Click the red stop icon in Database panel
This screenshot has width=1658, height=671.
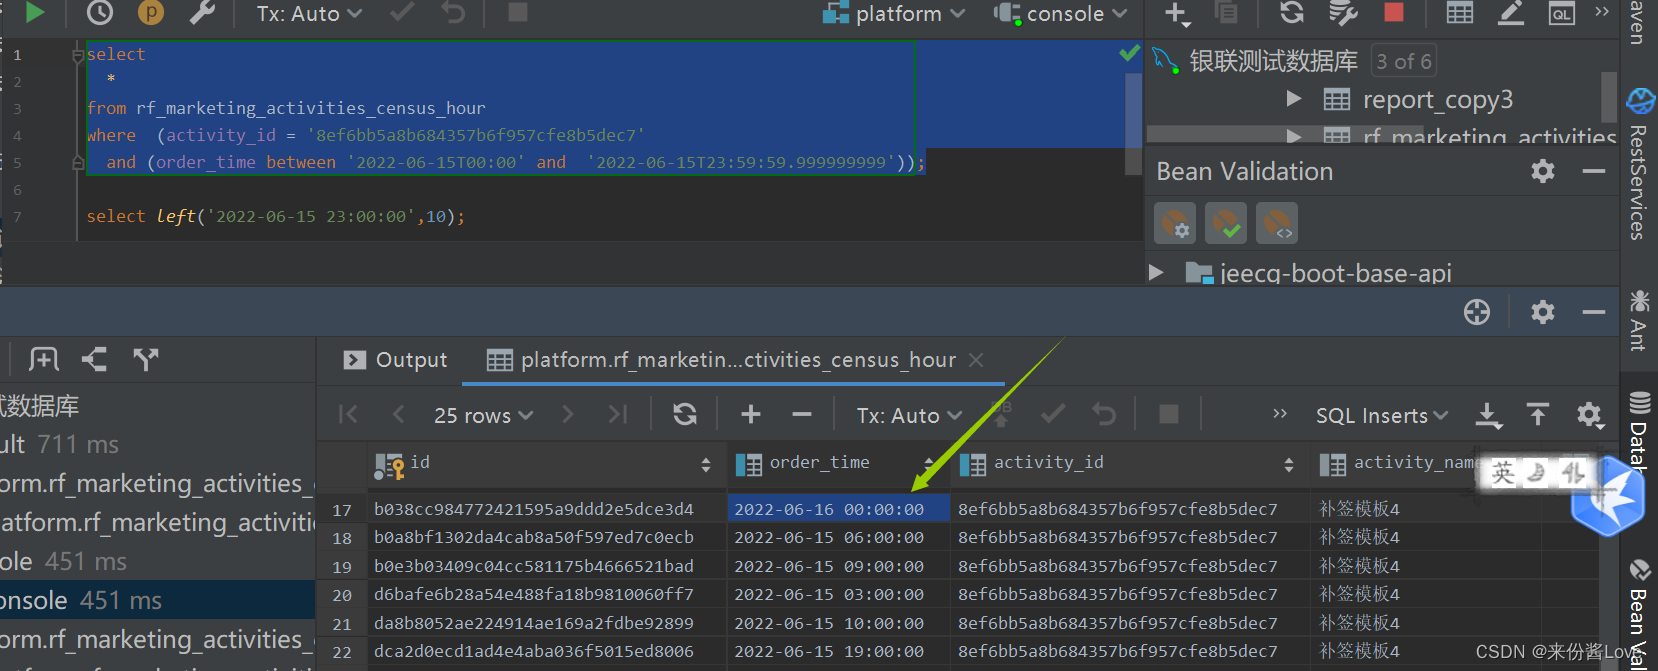pos(1393,12)
